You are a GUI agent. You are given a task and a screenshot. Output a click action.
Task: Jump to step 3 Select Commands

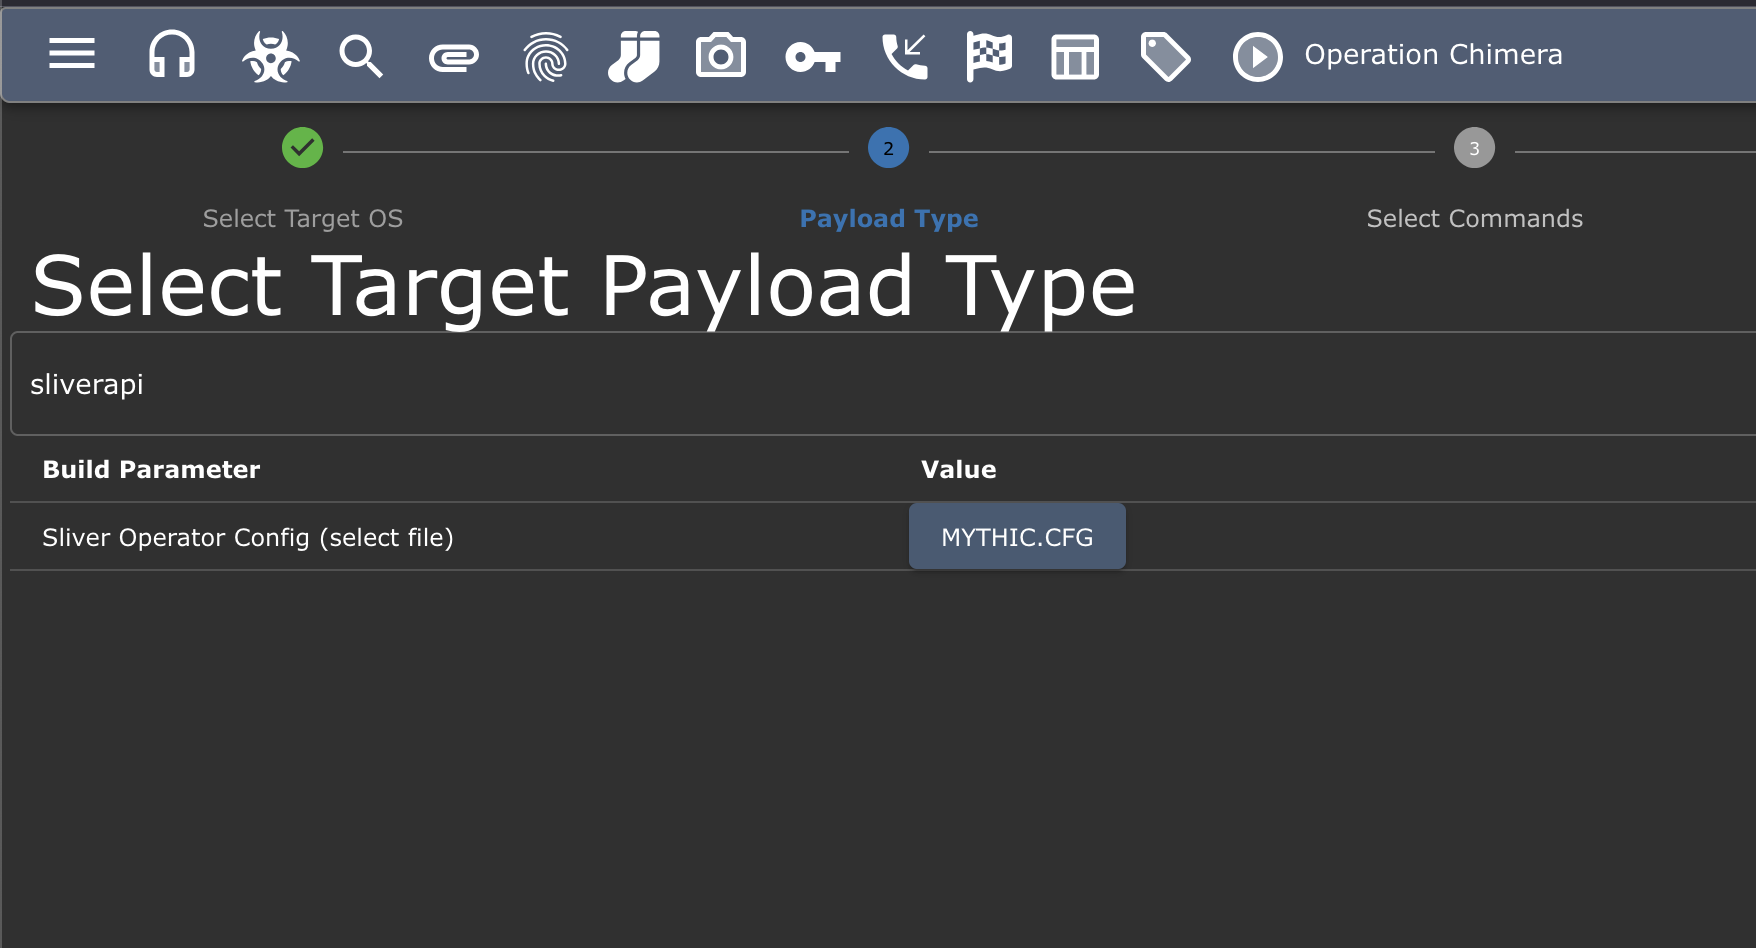click(x=1474, y=148)
